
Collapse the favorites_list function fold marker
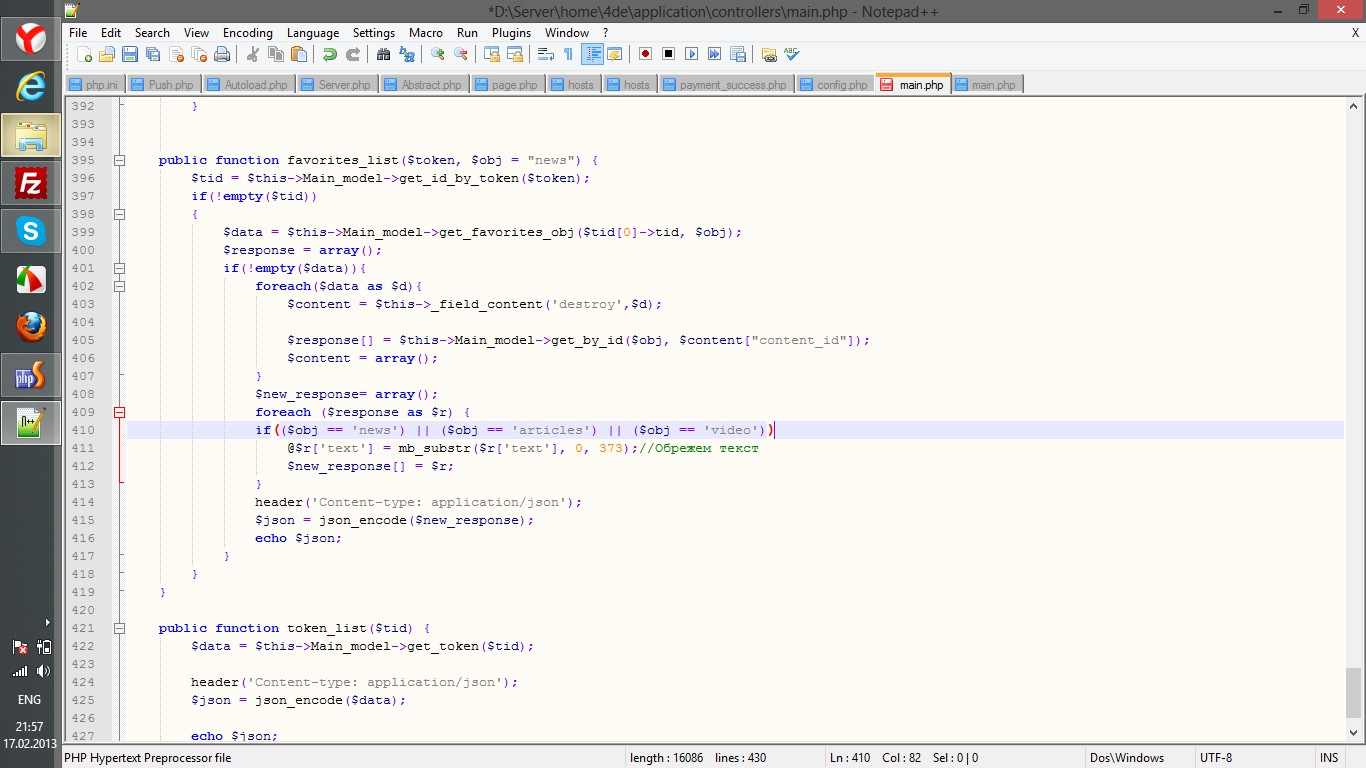pos(119,160)
